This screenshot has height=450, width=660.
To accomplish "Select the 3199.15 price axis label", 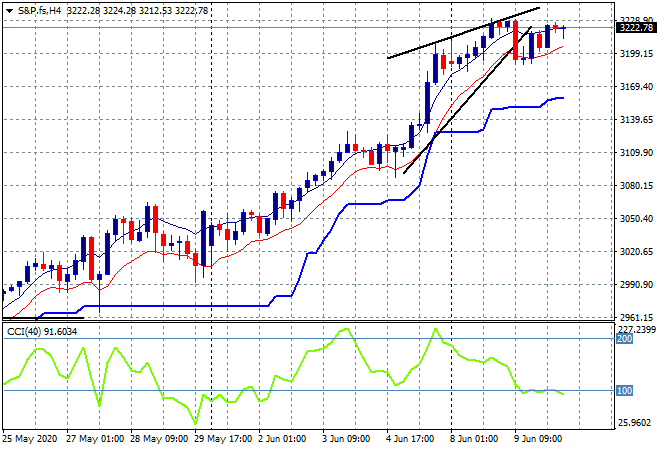I will 636,53.
